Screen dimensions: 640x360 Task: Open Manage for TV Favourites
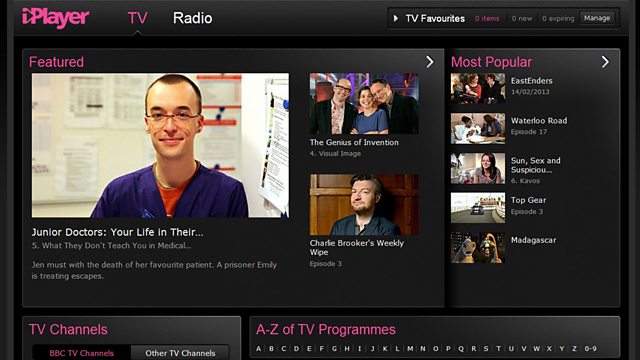coord(597,18)
